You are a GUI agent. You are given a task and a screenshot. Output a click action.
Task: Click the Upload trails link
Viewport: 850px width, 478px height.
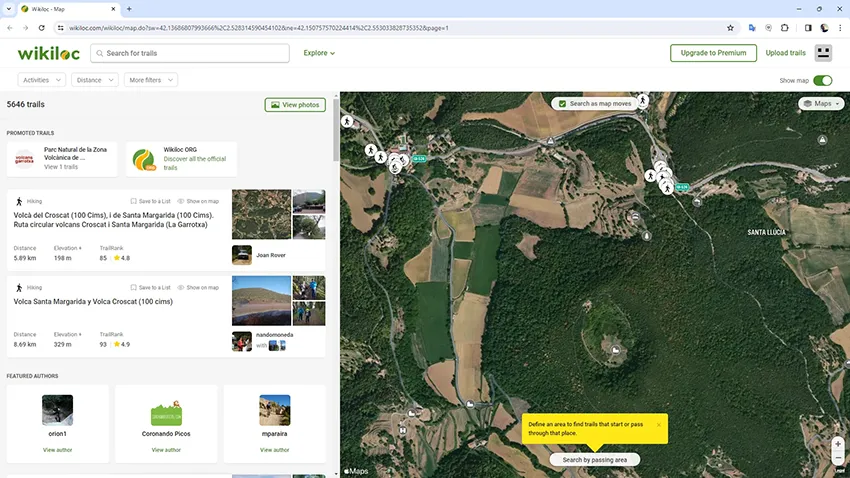click(785, 53)
